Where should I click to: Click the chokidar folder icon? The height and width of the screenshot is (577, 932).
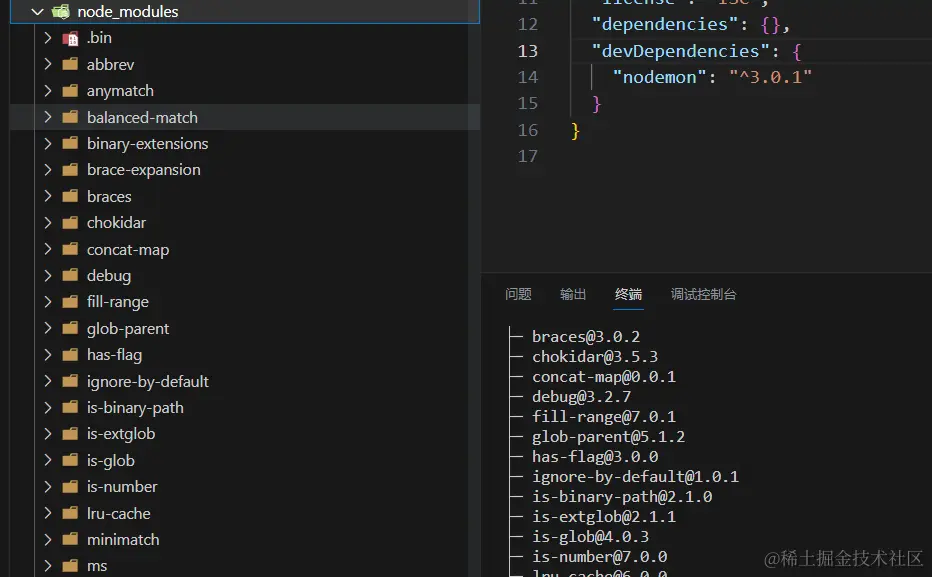pos(70,223)
